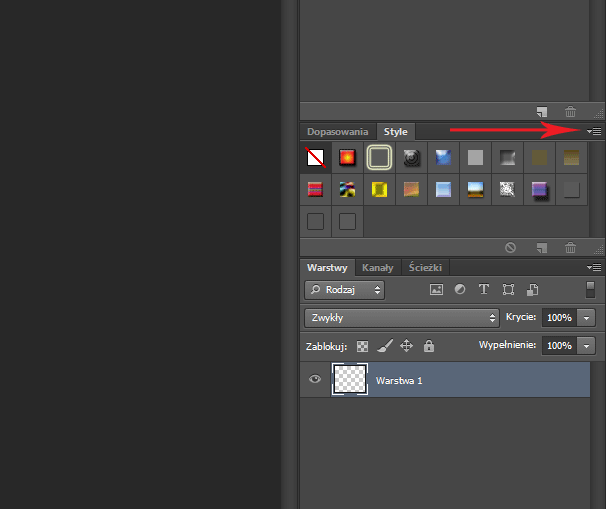This screenshot has width=606, height=509.
Task: Apply the blue-to-orange horizon style swatch
Action: pos(475,189)
